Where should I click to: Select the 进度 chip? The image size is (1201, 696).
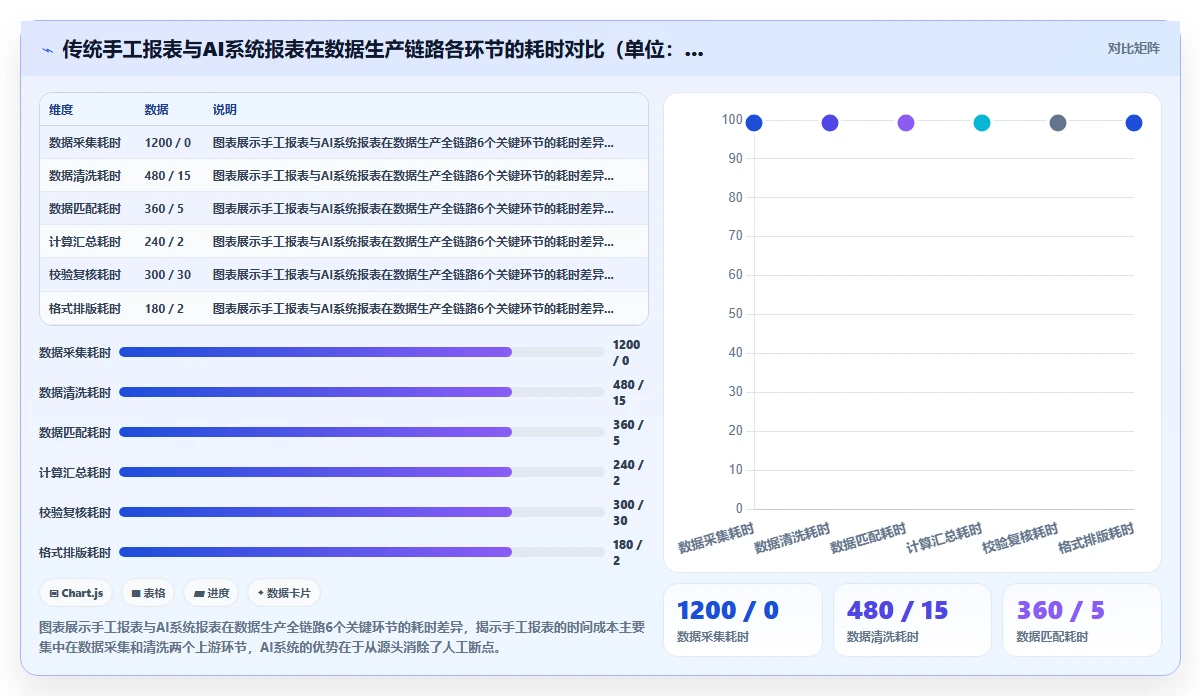(211, 593)
